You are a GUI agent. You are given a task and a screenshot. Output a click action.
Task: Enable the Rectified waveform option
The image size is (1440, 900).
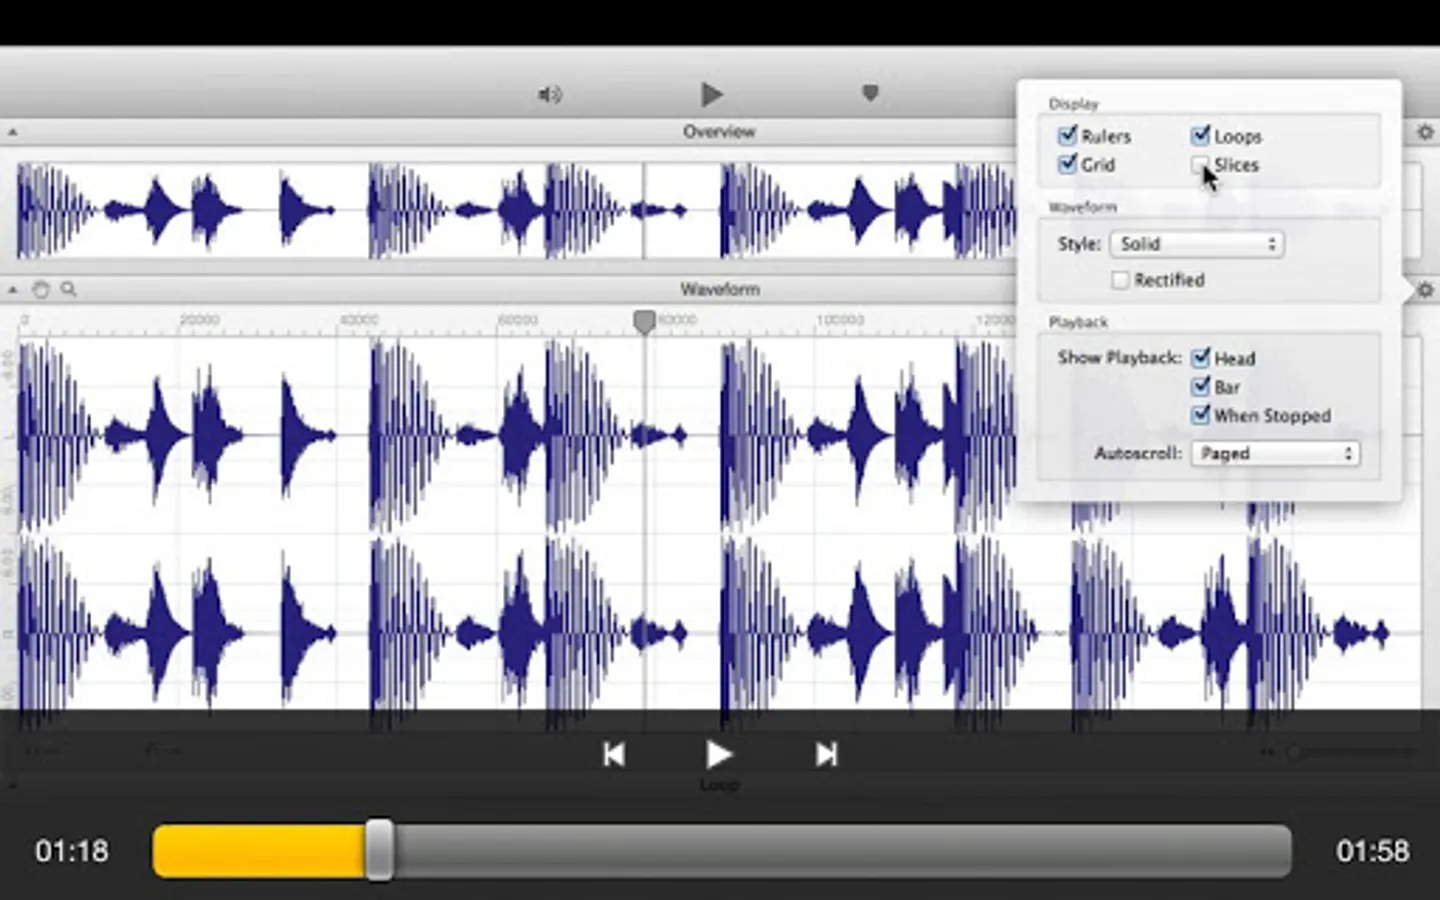(1120, 280)
